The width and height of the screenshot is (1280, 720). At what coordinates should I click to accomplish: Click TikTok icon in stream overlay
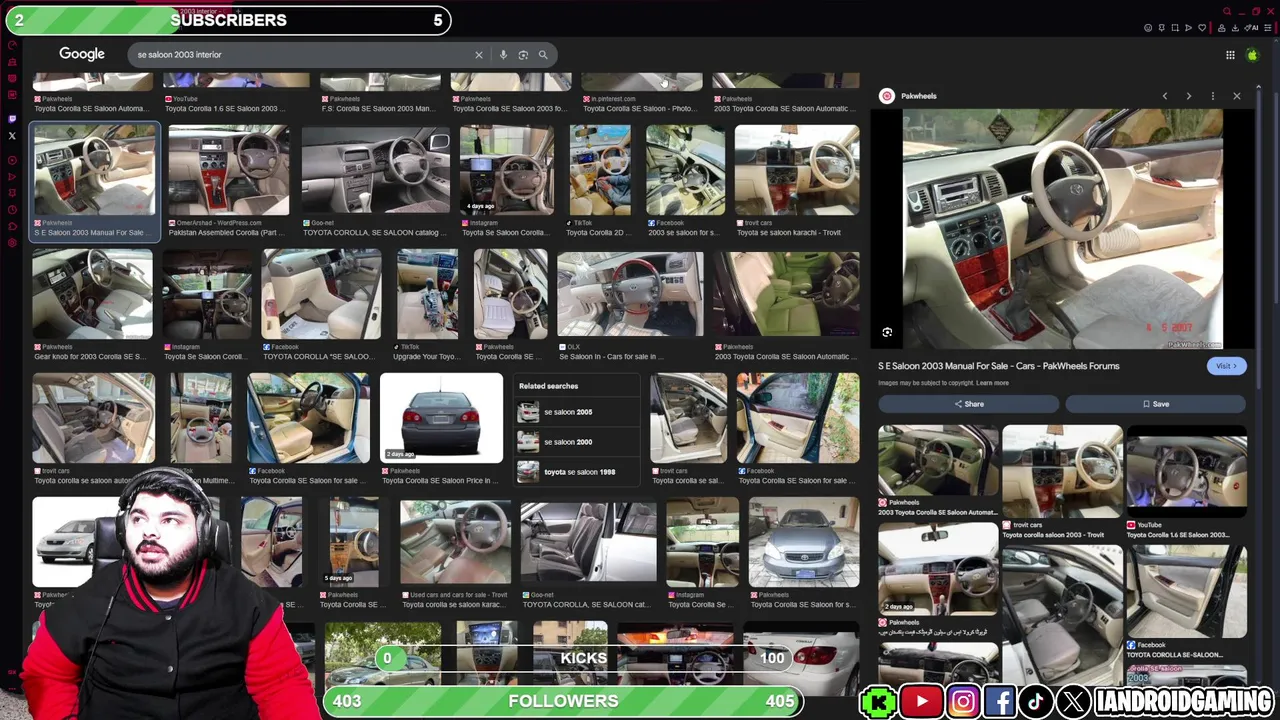click(1036, 702)
